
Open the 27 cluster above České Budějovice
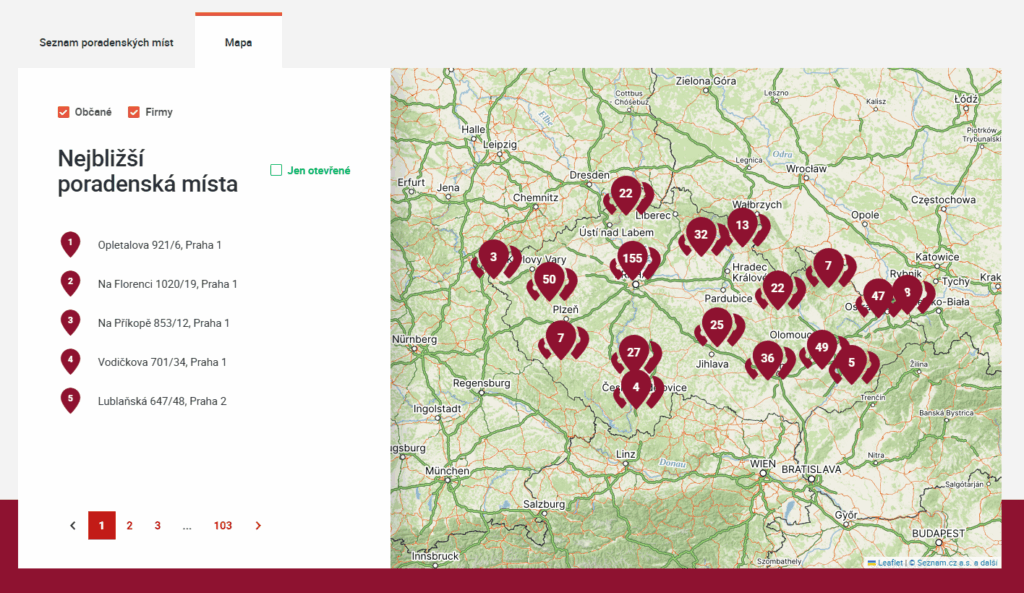pos(634,352)
